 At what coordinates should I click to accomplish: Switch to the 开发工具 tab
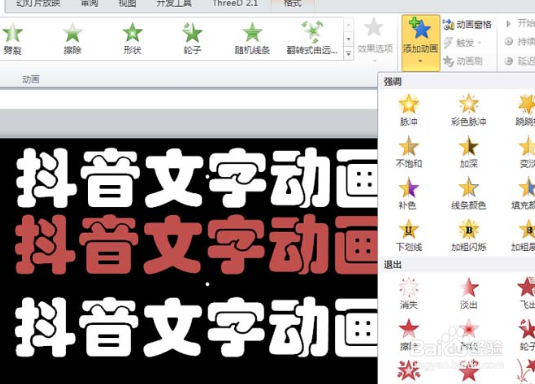pos(174,4)
